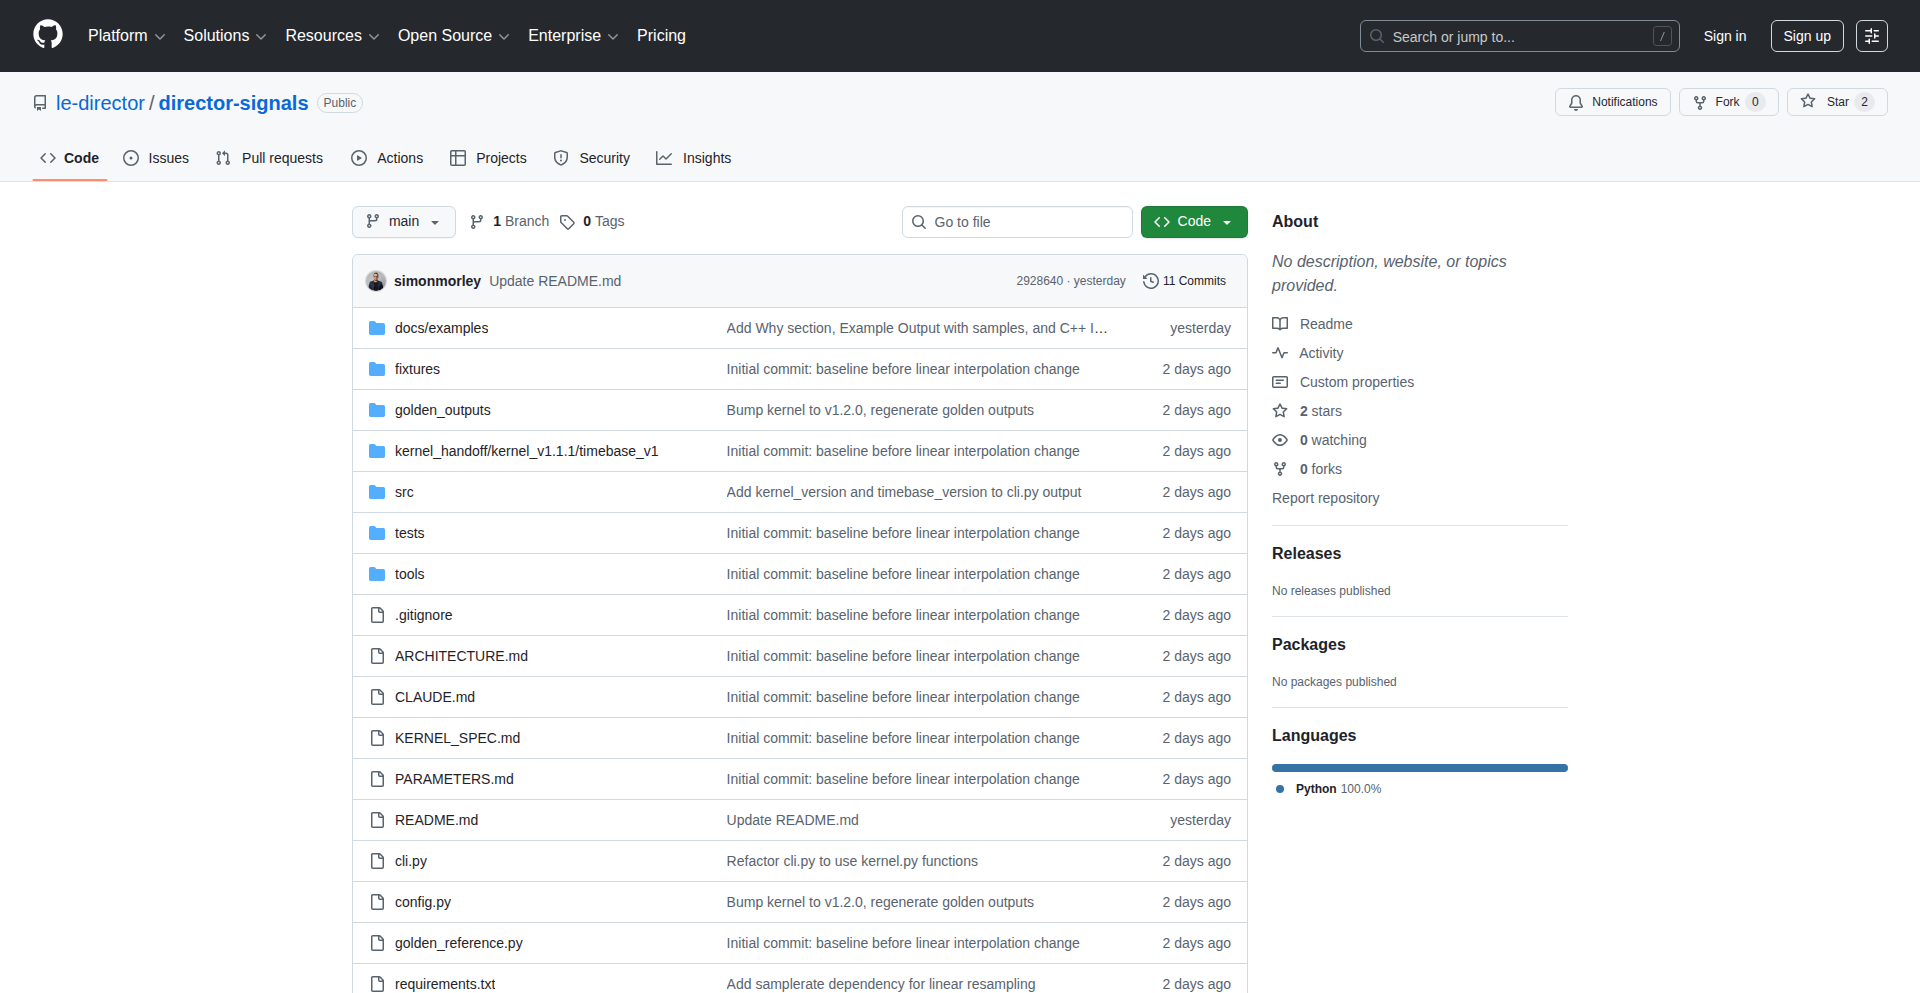The image size is (1920, 993).
Task: Open Activity link in About sidebar
Action: click(x=1320, y=353)
